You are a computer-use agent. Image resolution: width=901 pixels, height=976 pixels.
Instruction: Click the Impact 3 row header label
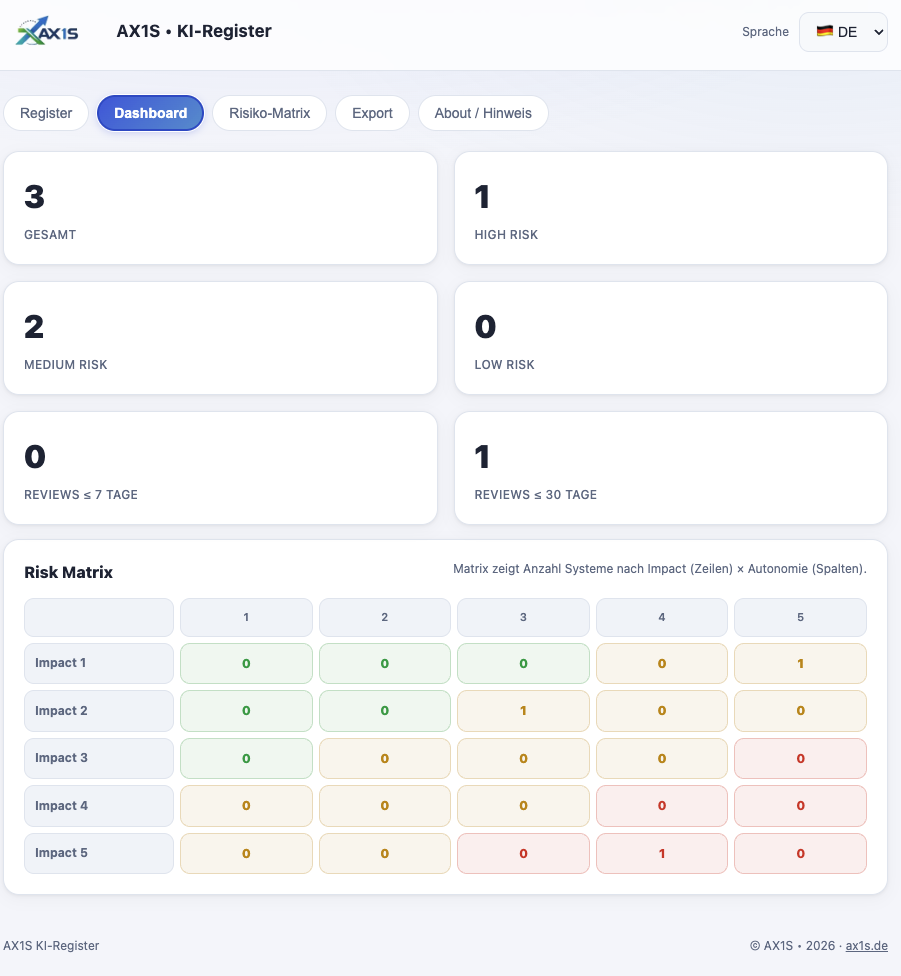pos(60,758)
